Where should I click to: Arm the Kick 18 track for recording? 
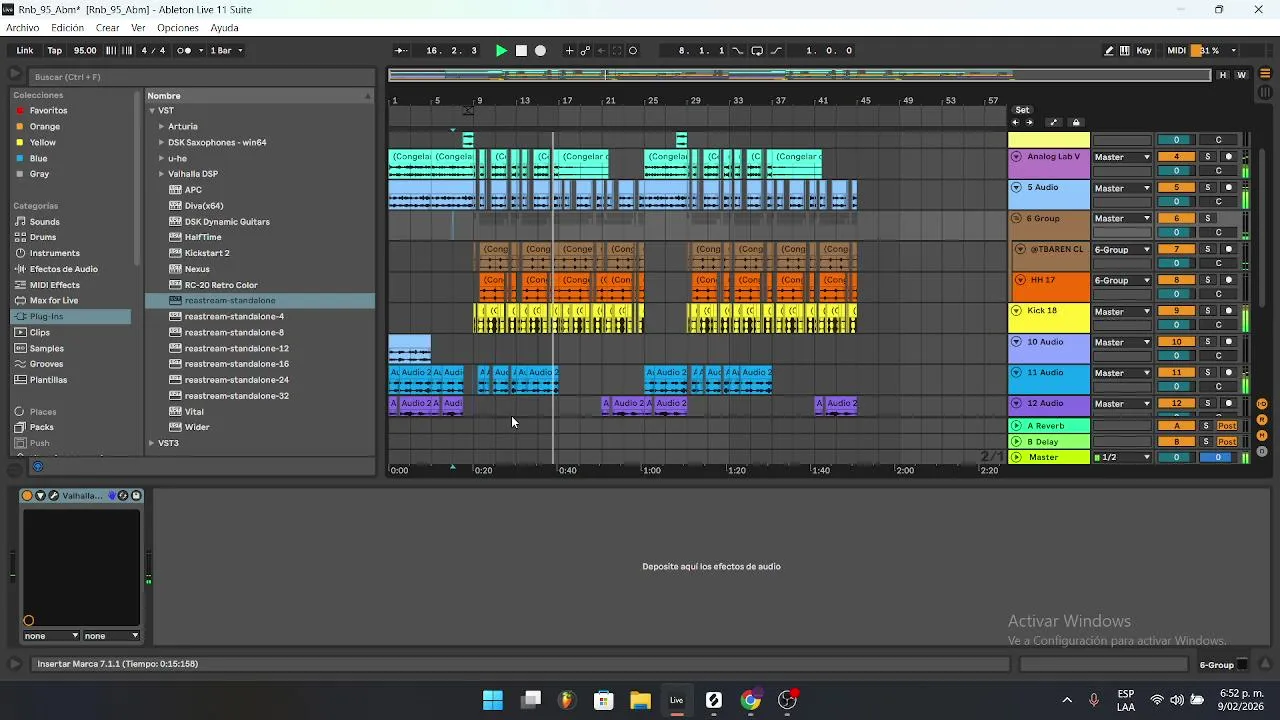(x=1229, y=311)
